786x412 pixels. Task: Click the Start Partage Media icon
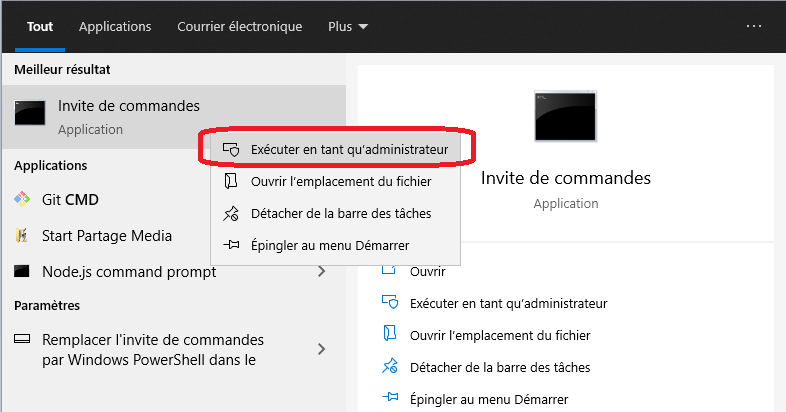pyautogui.click(x=22, y=236)
